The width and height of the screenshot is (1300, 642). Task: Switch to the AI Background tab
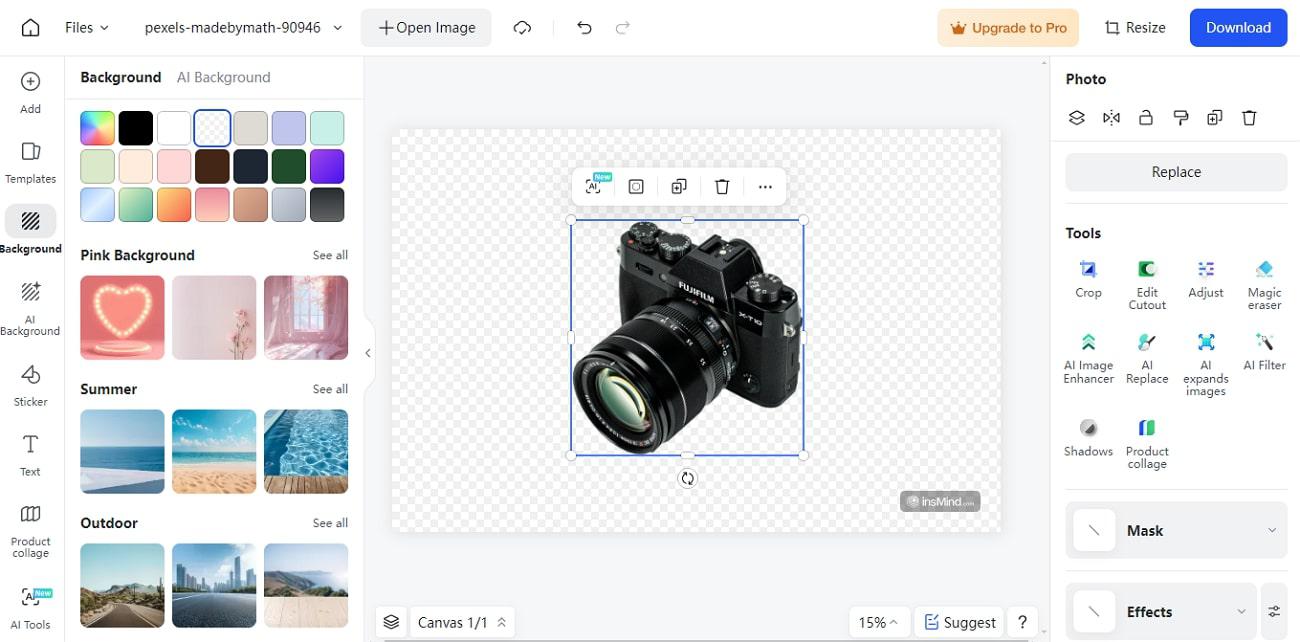223,77
